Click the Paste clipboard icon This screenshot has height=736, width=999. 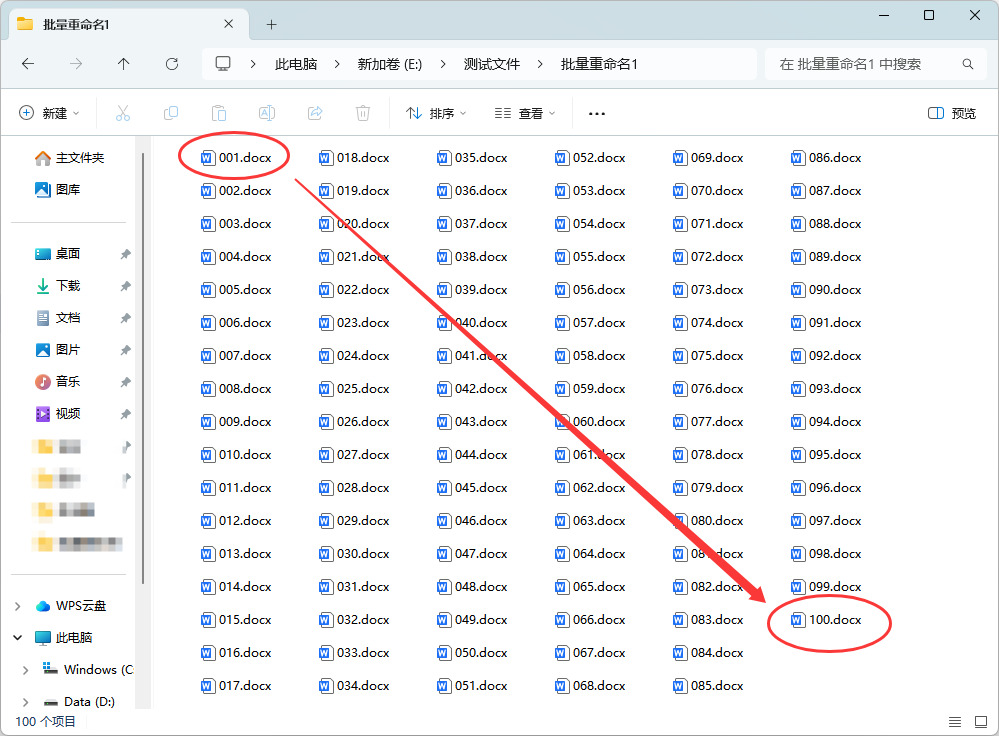(x=219, y=113)
